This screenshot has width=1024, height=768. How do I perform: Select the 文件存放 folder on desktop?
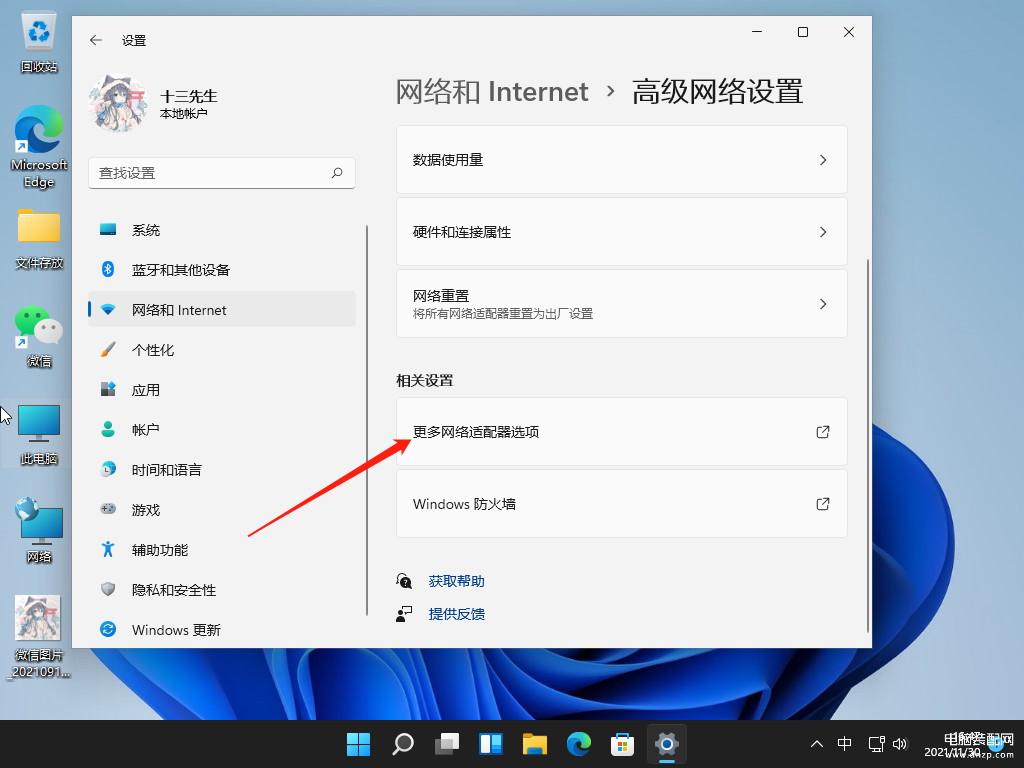pos(39,239)
